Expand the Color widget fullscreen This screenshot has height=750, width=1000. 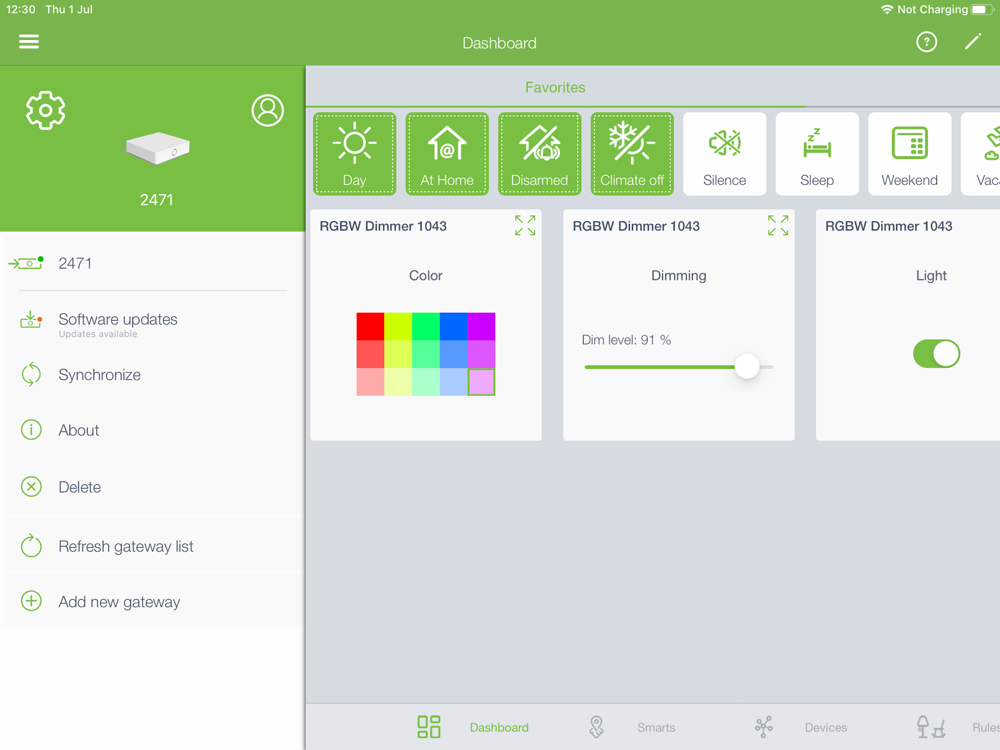pos(525,225)
